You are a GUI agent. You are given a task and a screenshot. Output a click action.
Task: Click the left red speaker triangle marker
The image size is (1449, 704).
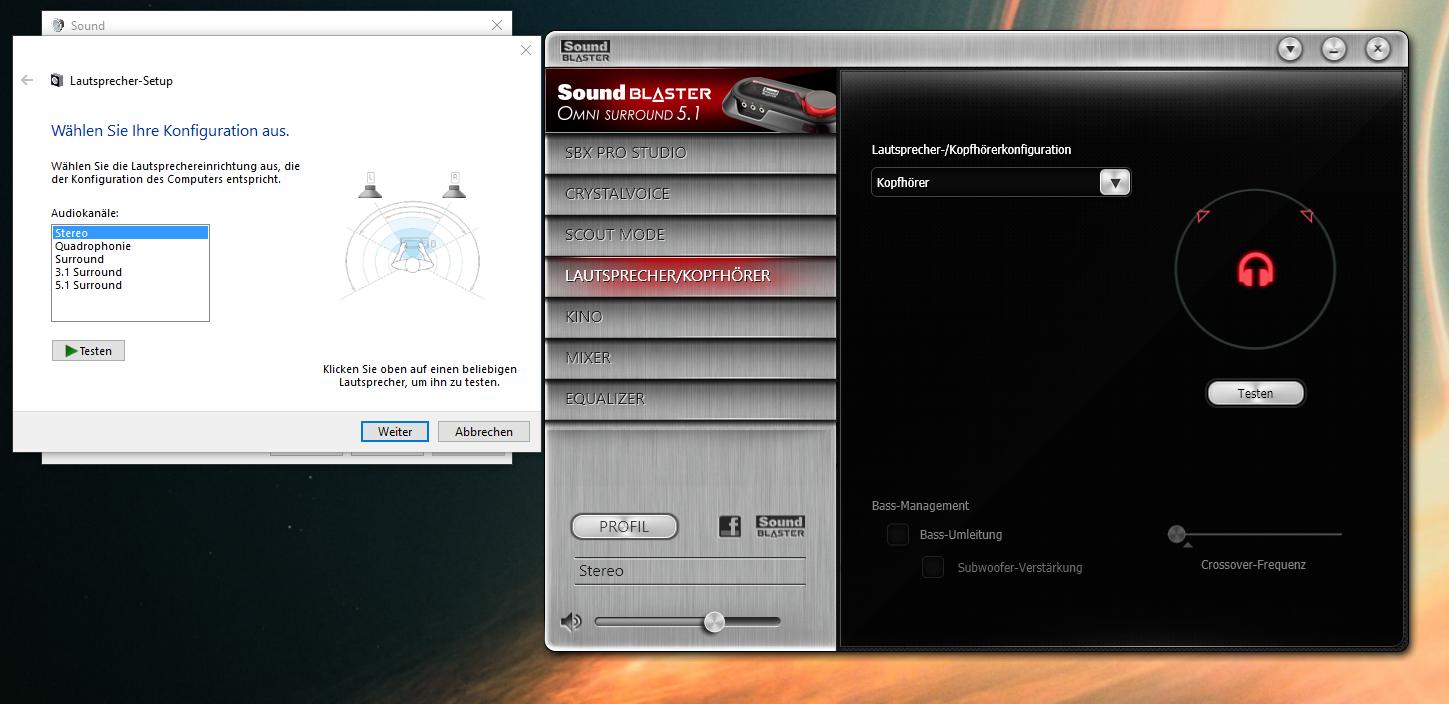(1203, 216)
